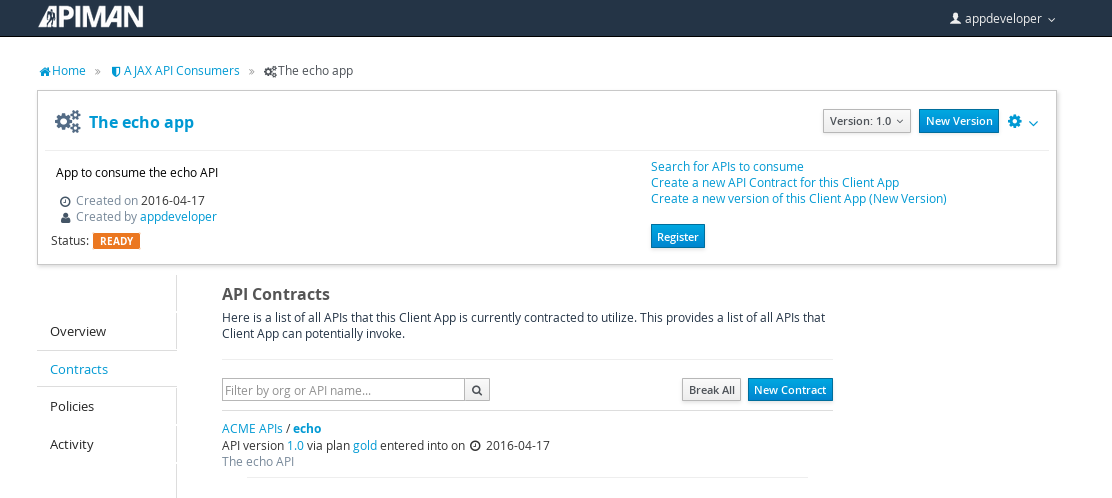1112x498 pixels.
Task: Click the shield icon beside A JAX API Consumers
Action: click(x=116, y=72)
